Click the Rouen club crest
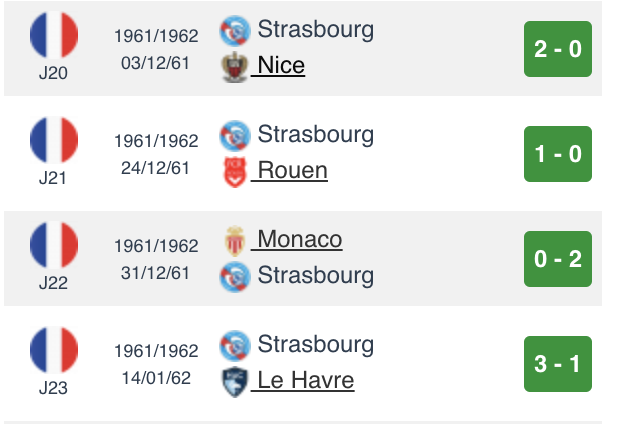The width and height of the screenshot is (626, 424). pos(234,172)
